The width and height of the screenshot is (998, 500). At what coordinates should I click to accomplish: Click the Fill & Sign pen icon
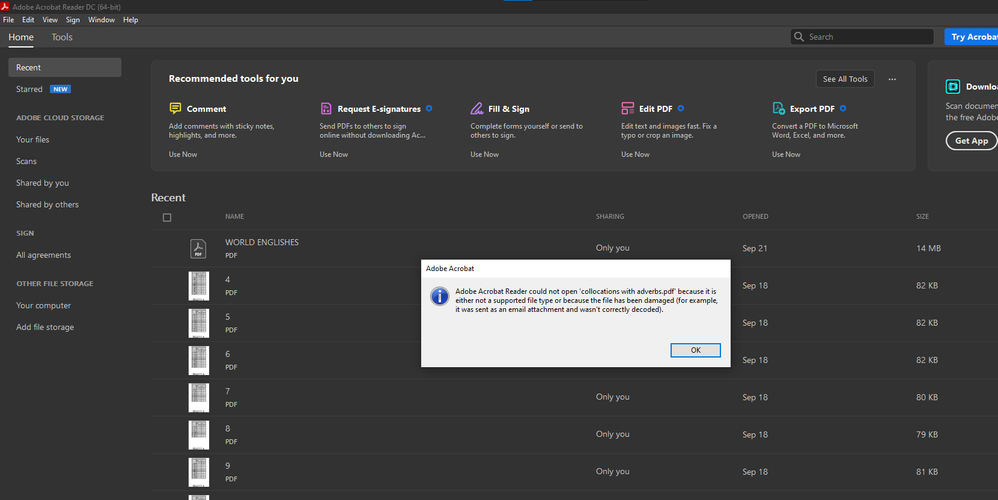coord(477,108)
